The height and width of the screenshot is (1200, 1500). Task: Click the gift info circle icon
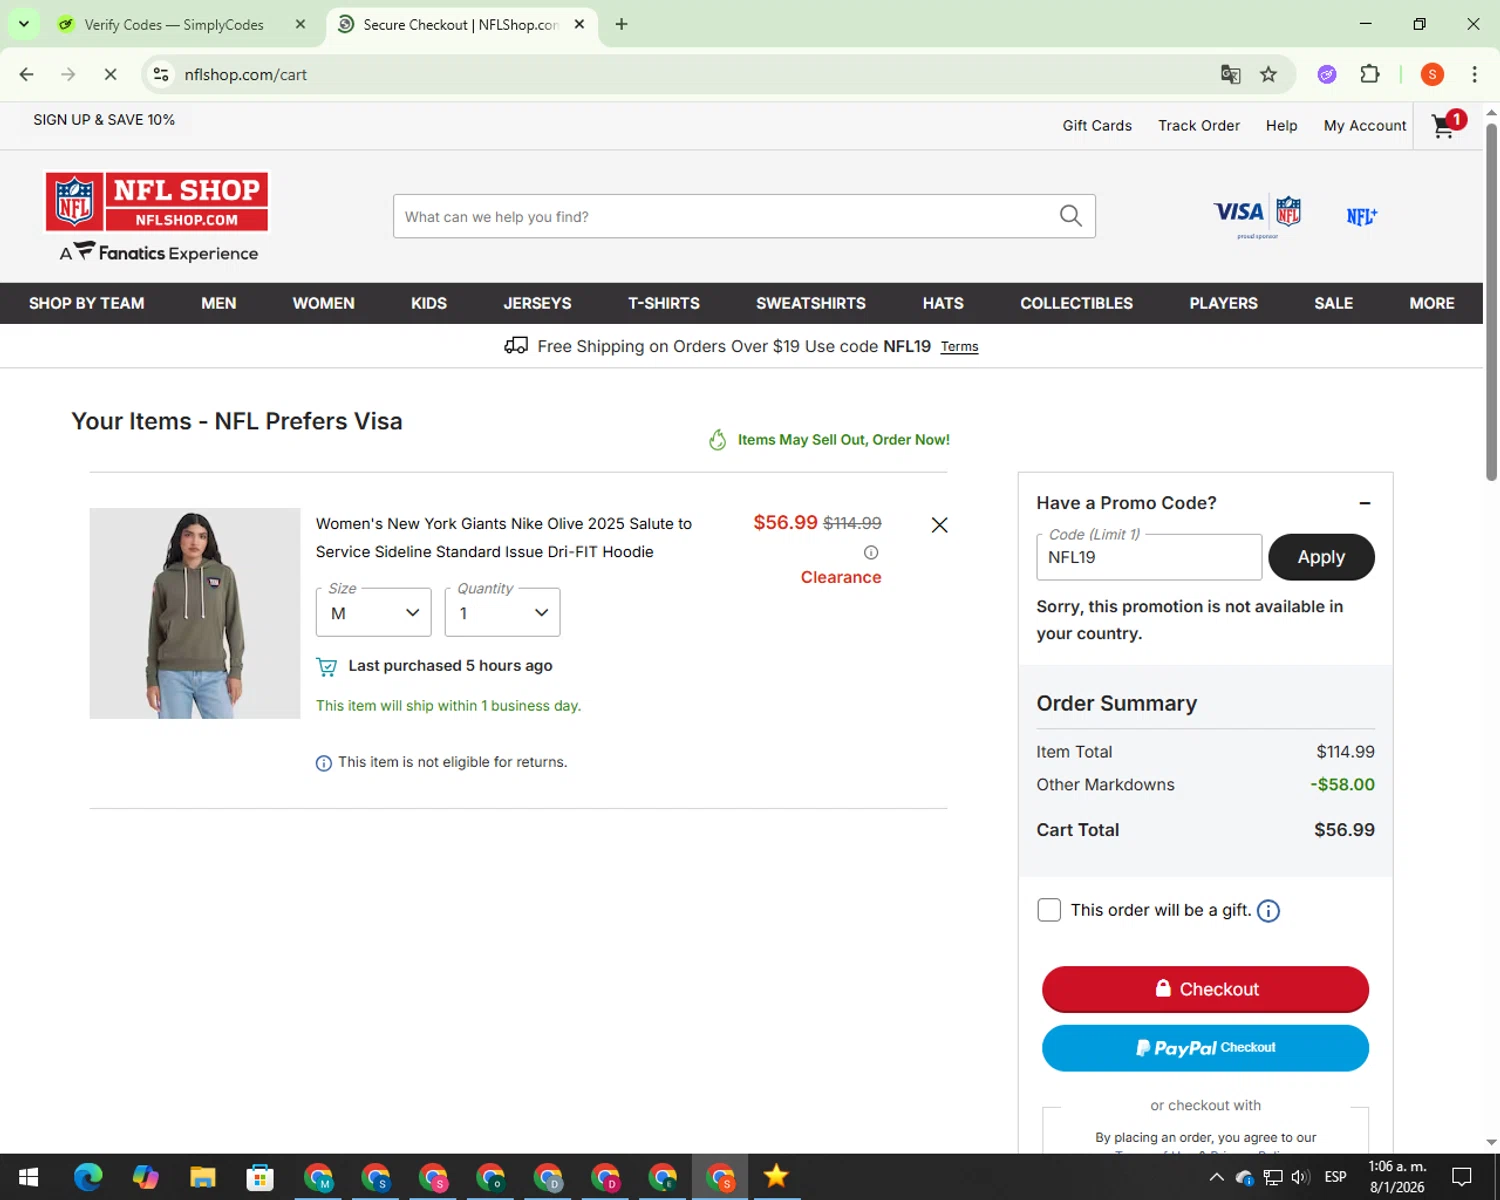pos(1268,911)
